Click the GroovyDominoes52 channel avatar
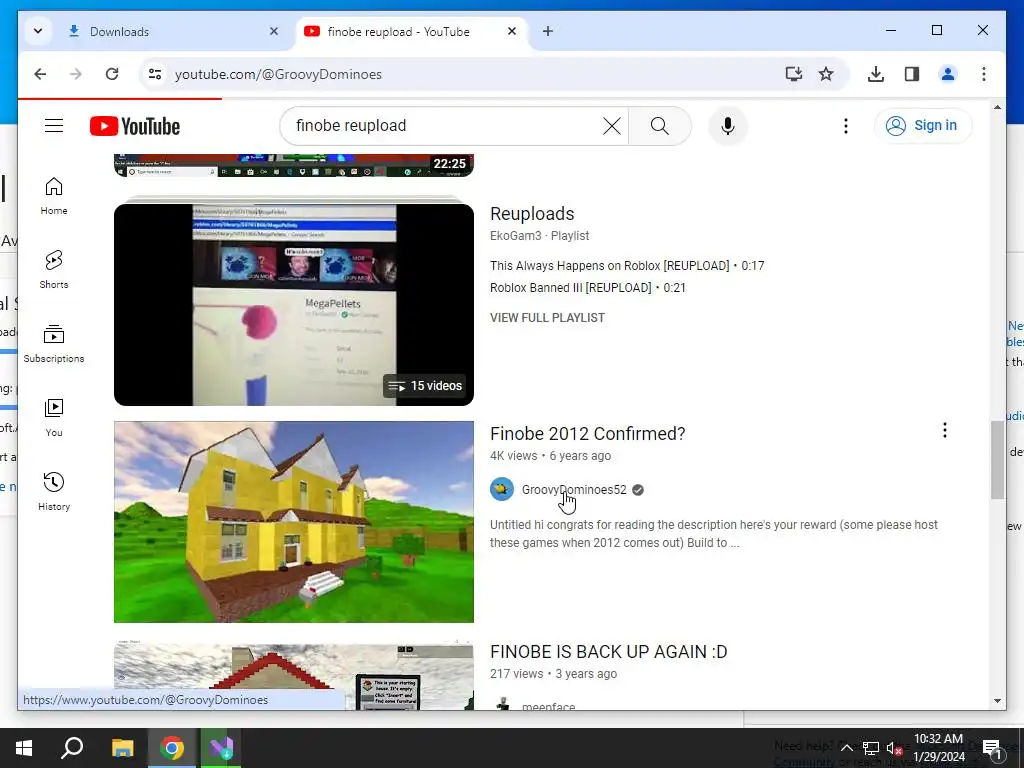This screenshot has width=1024, height=768. [502, 489]
